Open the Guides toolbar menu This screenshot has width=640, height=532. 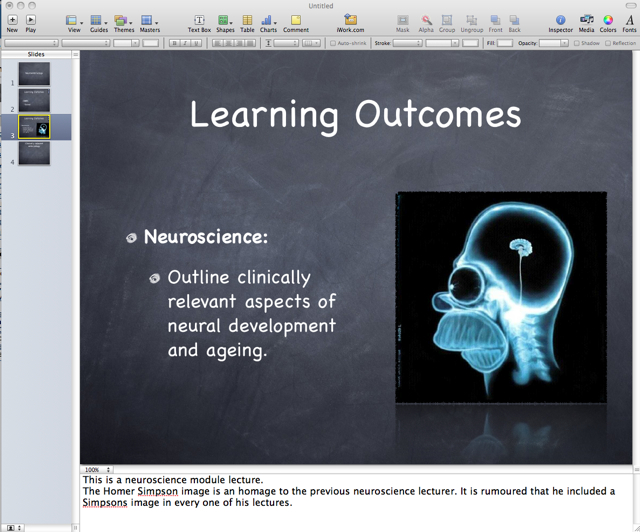[x=99, y=23]
